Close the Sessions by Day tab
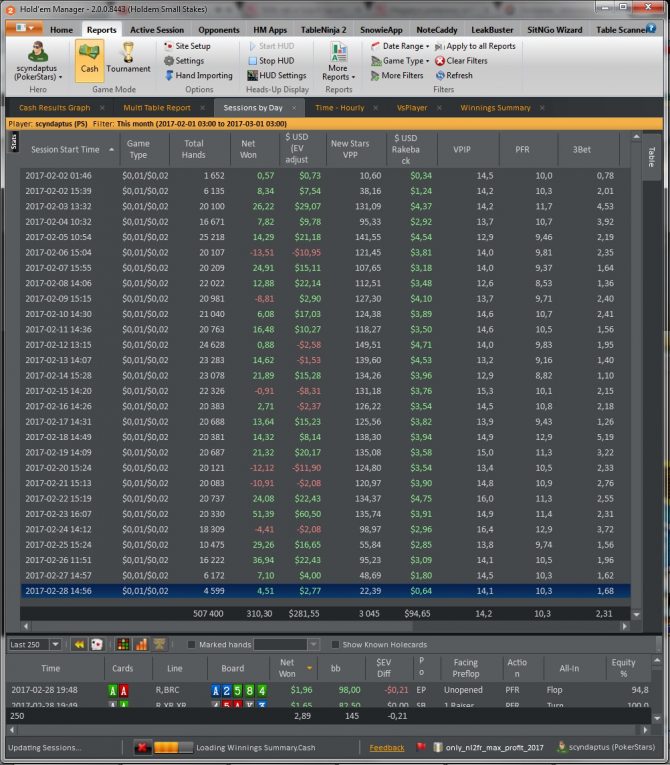The height and width of the screenshot is (765, 670). (x=294, y=108)
